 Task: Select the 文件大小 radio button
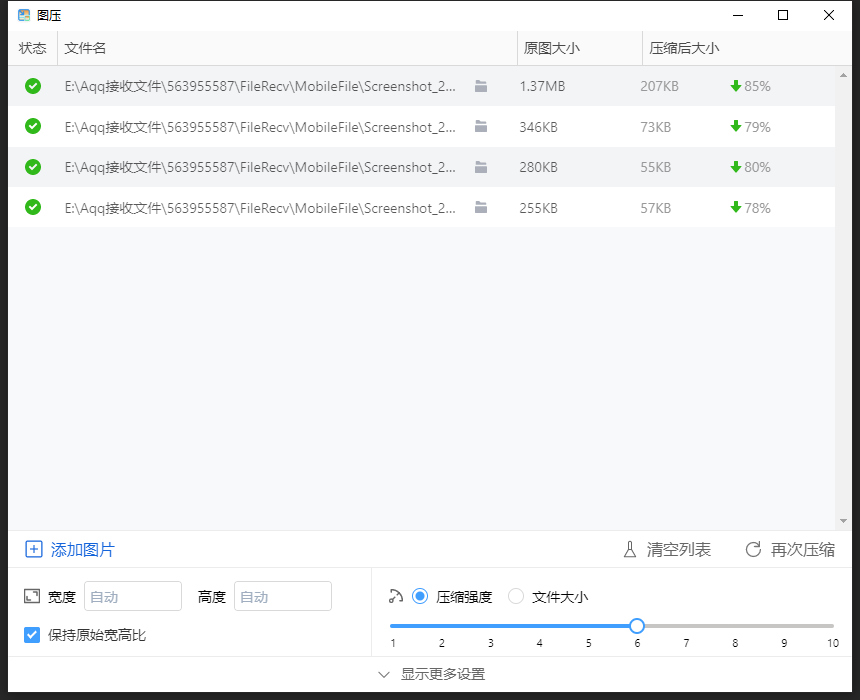(516, 597)
